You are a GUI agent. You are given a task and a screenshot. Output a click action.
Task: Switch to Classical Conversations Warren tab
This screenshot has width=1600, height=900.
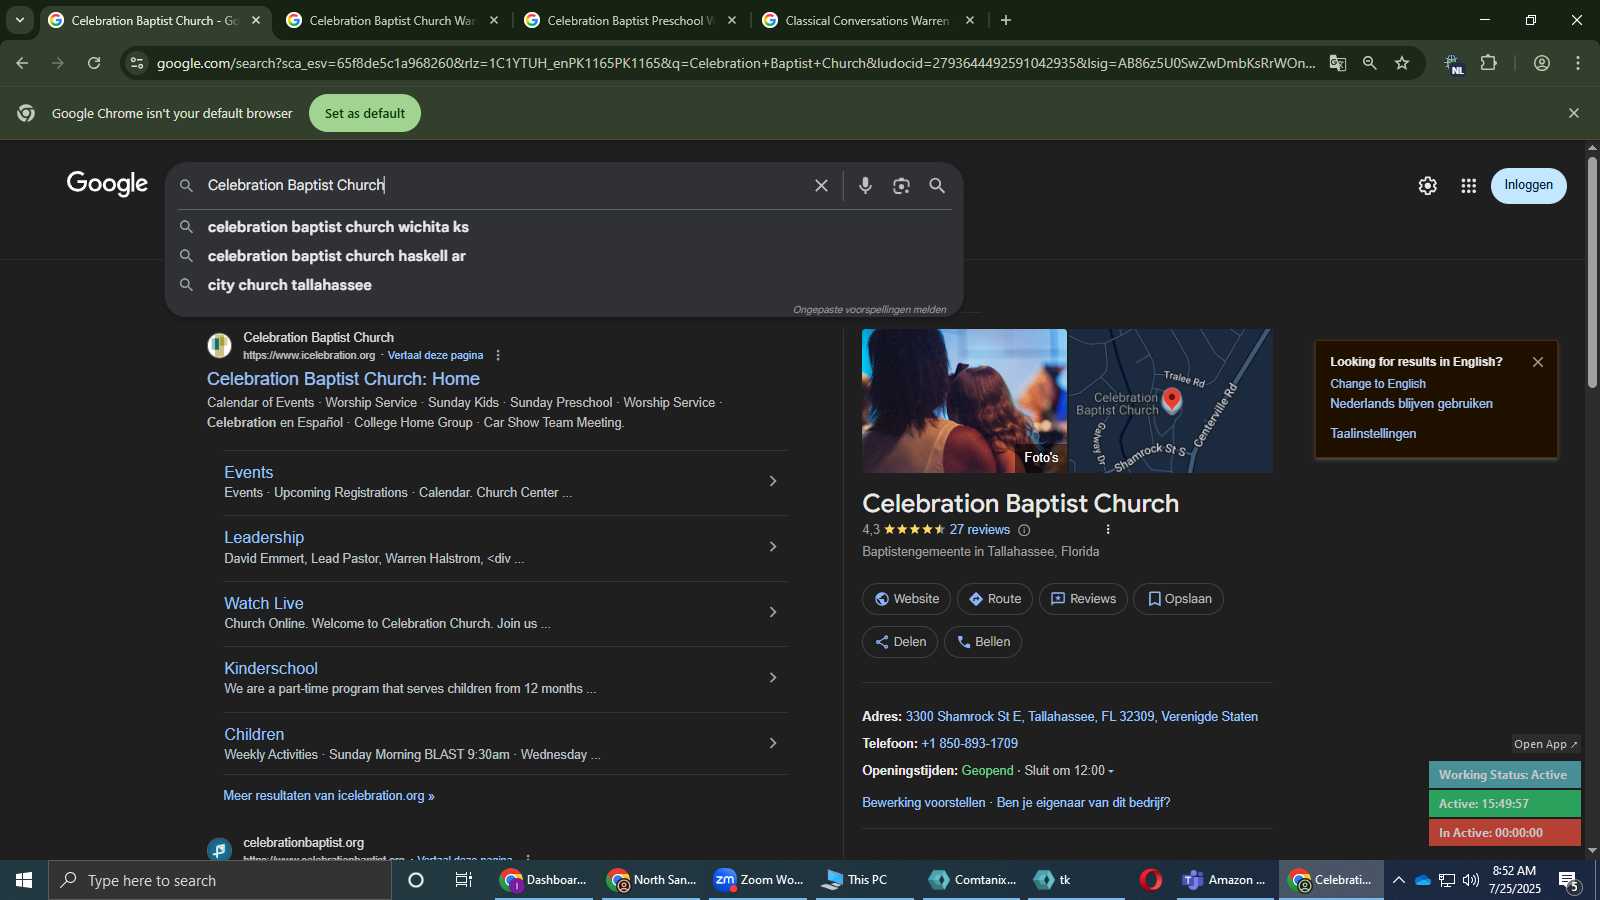click(x=868, y=20)
